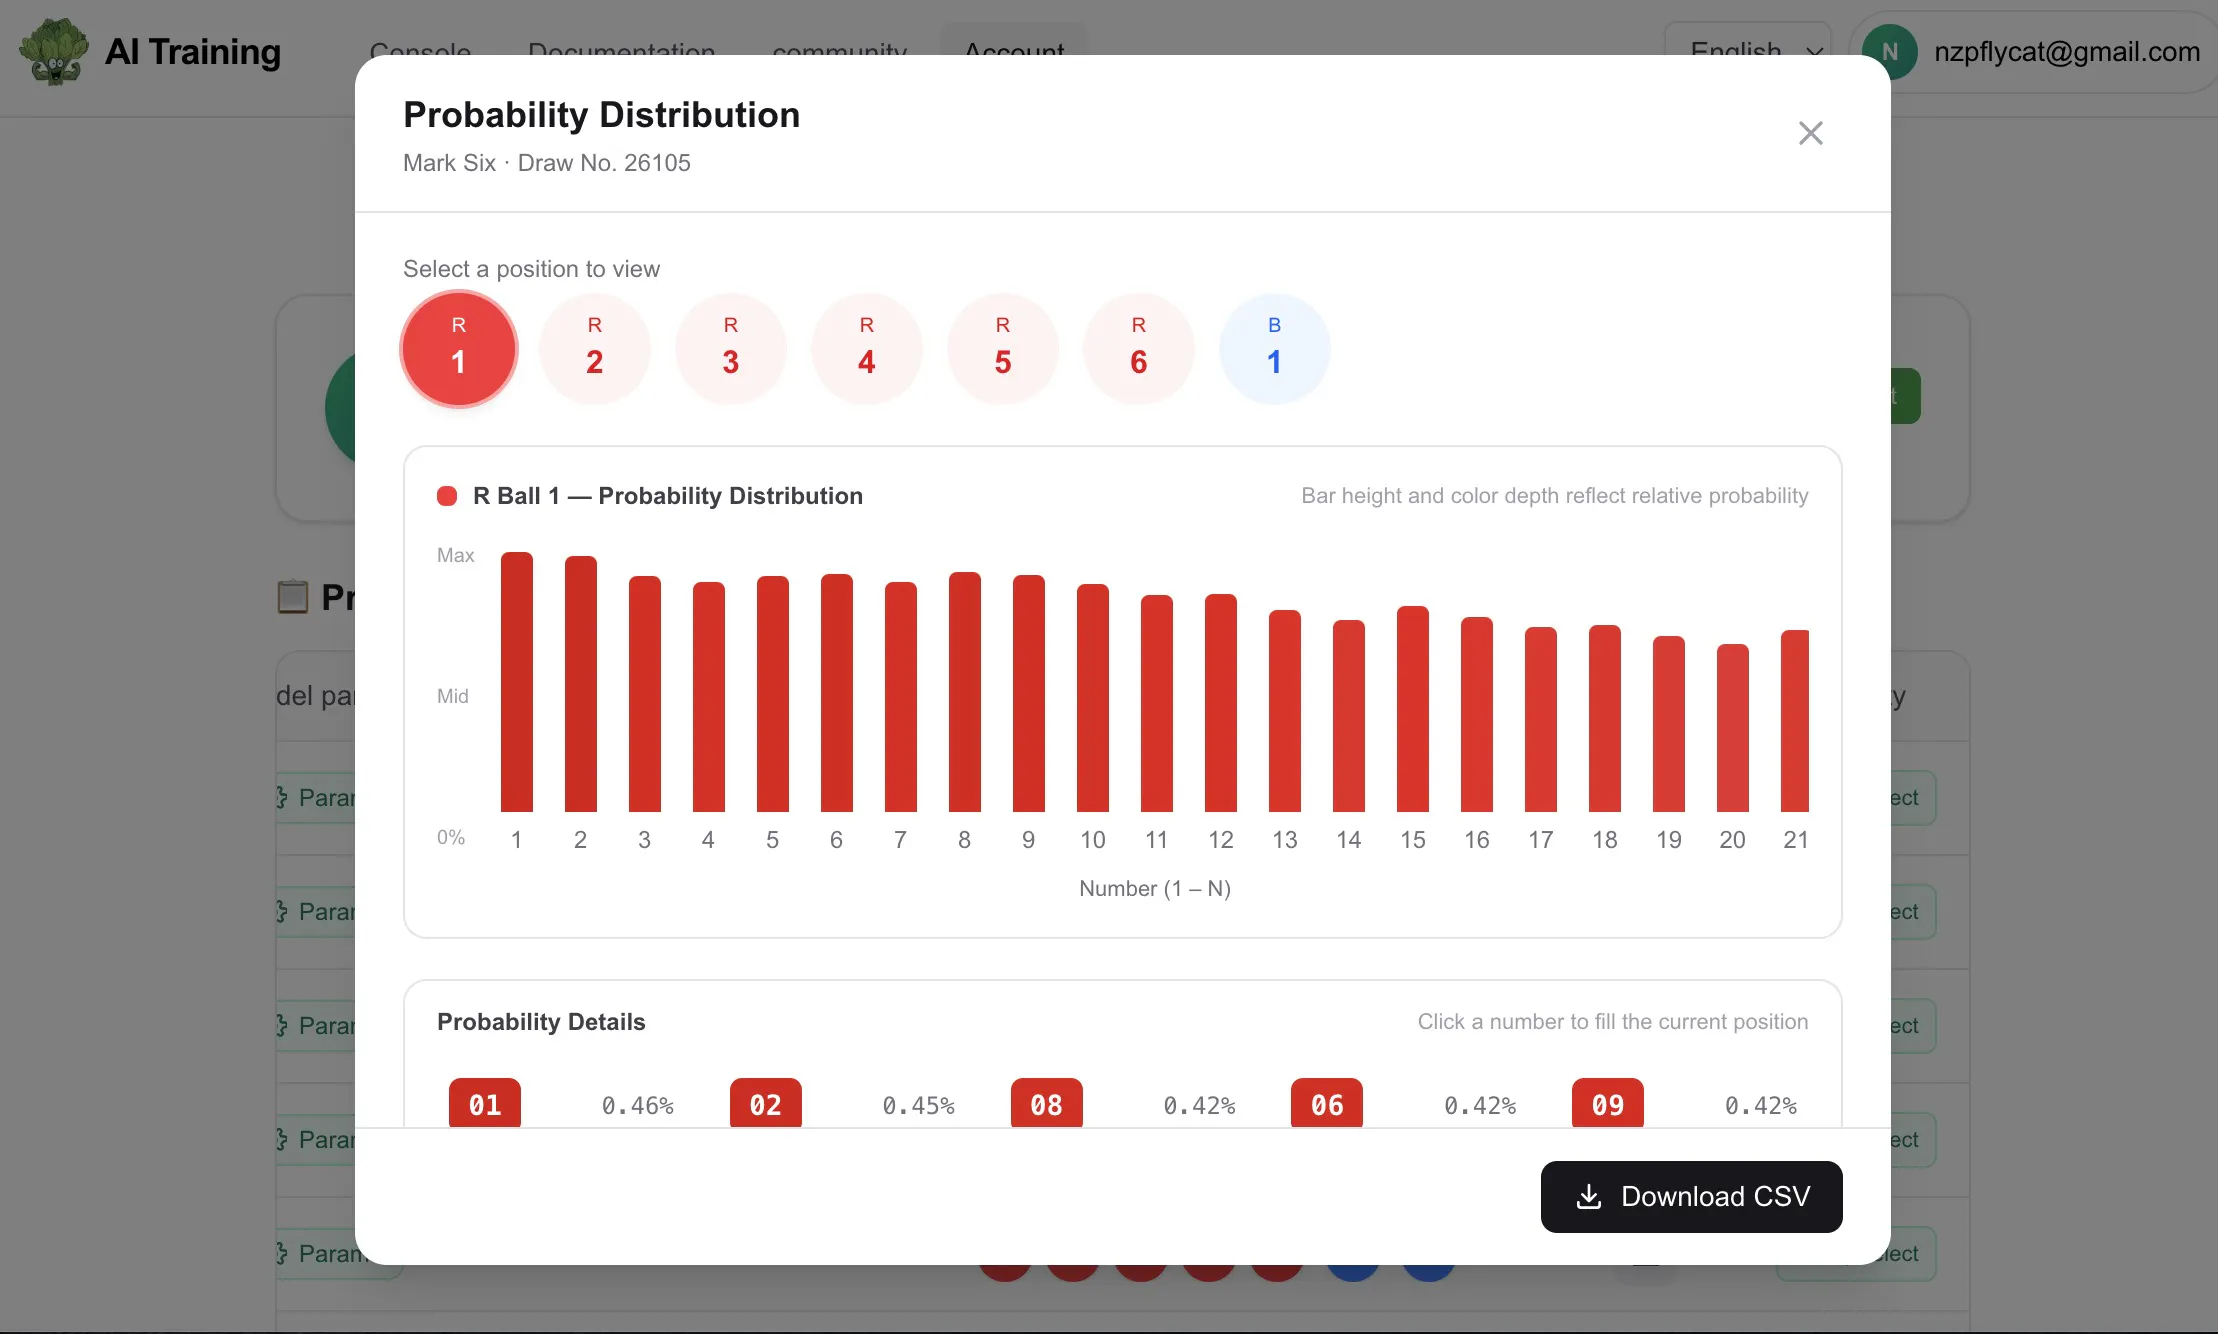Click the chart bar for number 12

1221,703
